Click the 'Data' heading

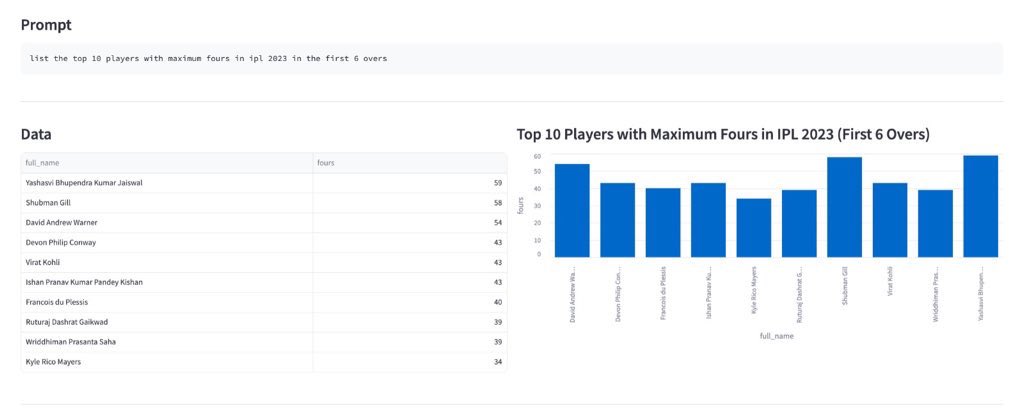(36, 135)
